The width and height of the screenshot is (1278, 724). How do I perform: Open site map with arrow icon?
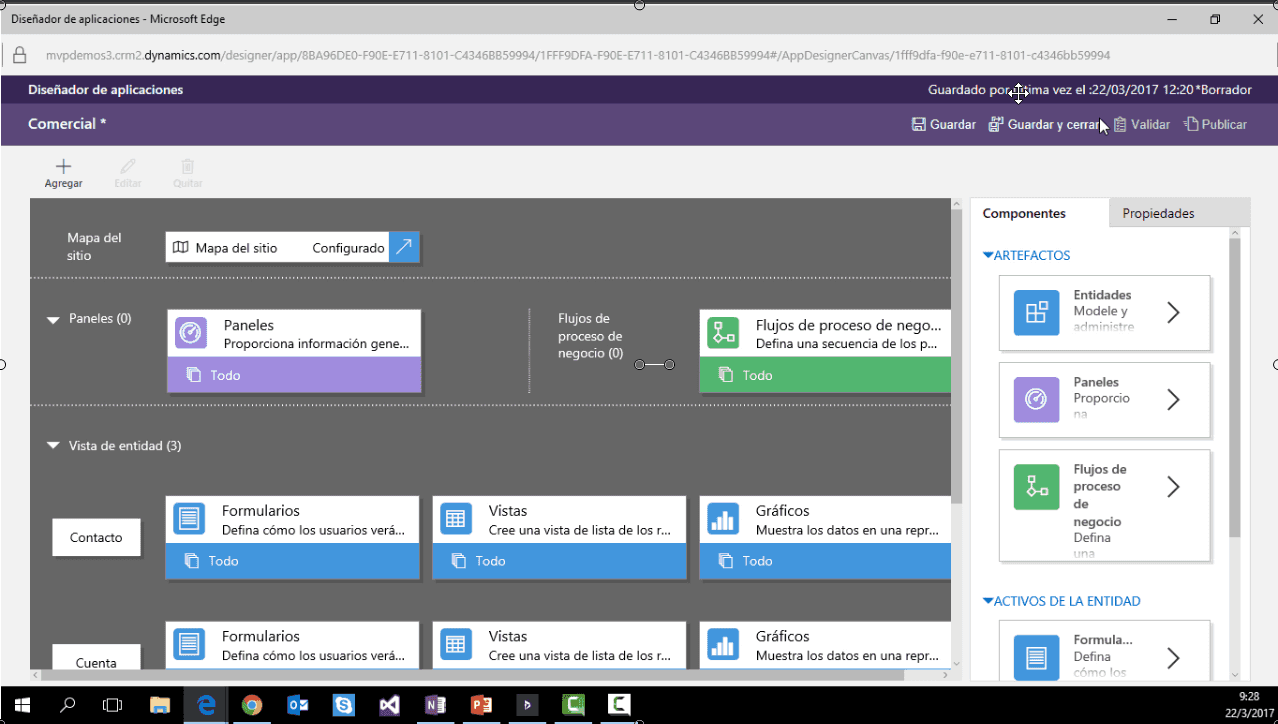tap(404, 247)
